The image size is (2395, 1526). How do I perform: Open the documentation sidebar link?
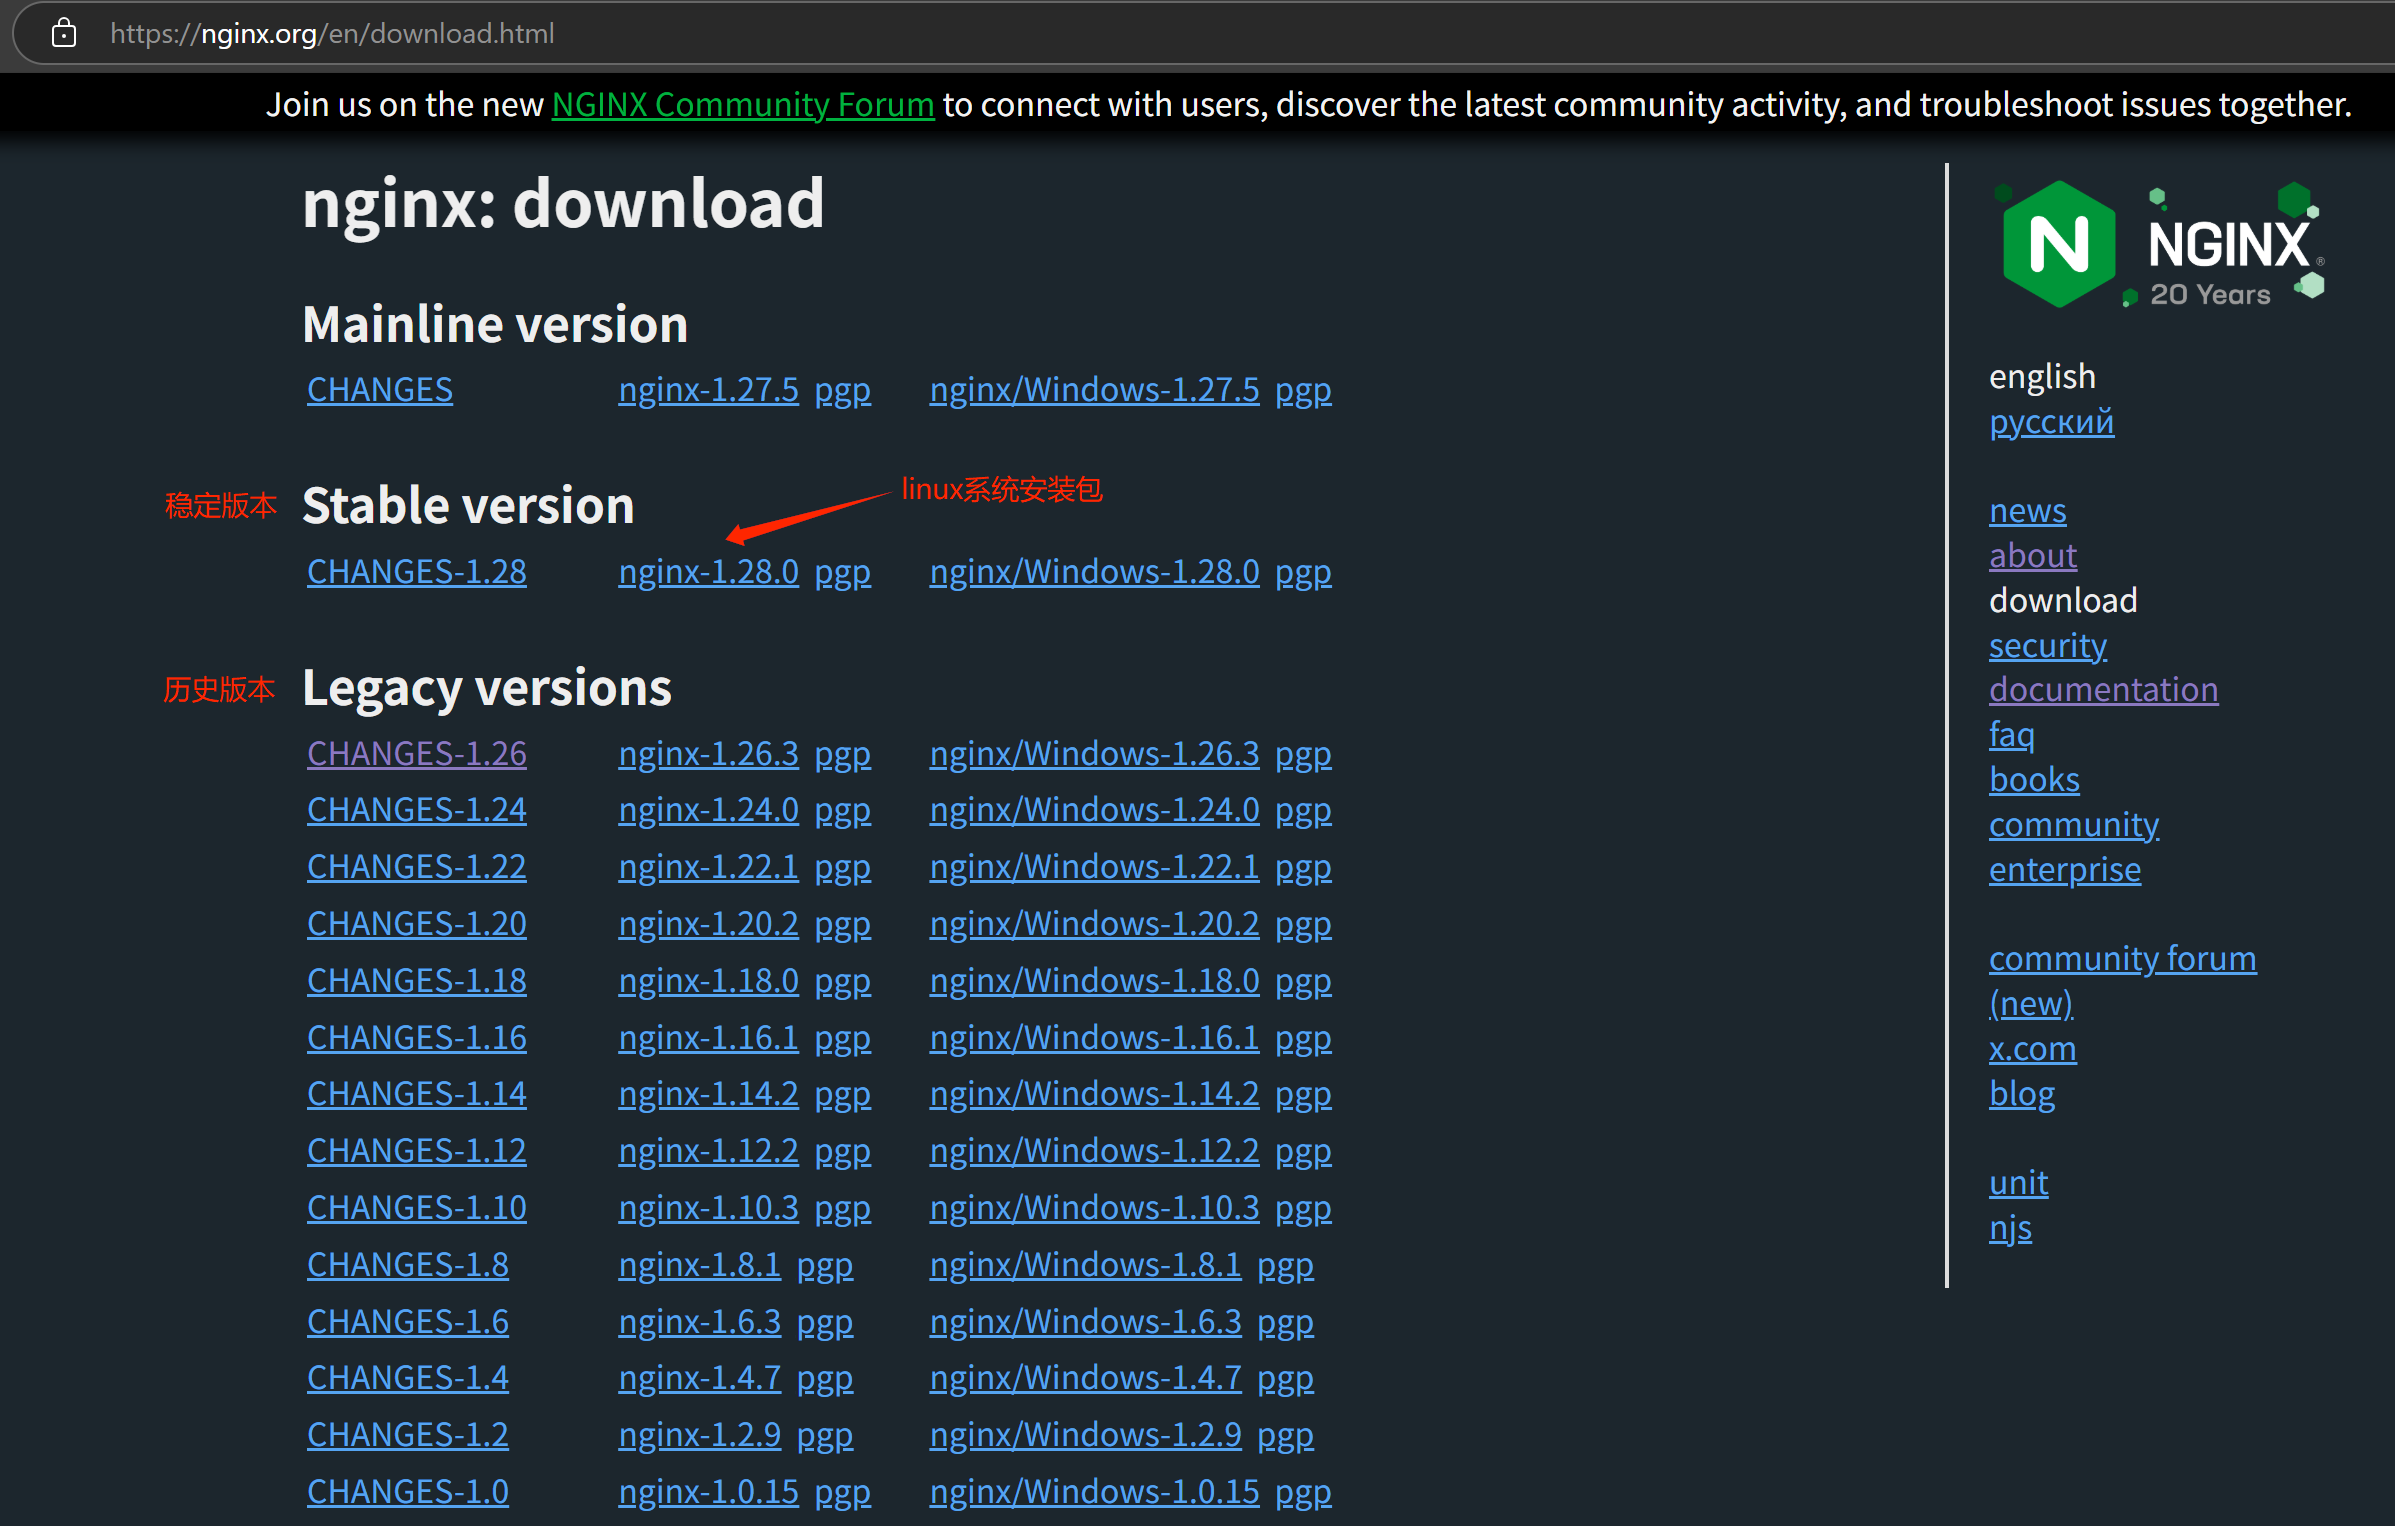2103,690
